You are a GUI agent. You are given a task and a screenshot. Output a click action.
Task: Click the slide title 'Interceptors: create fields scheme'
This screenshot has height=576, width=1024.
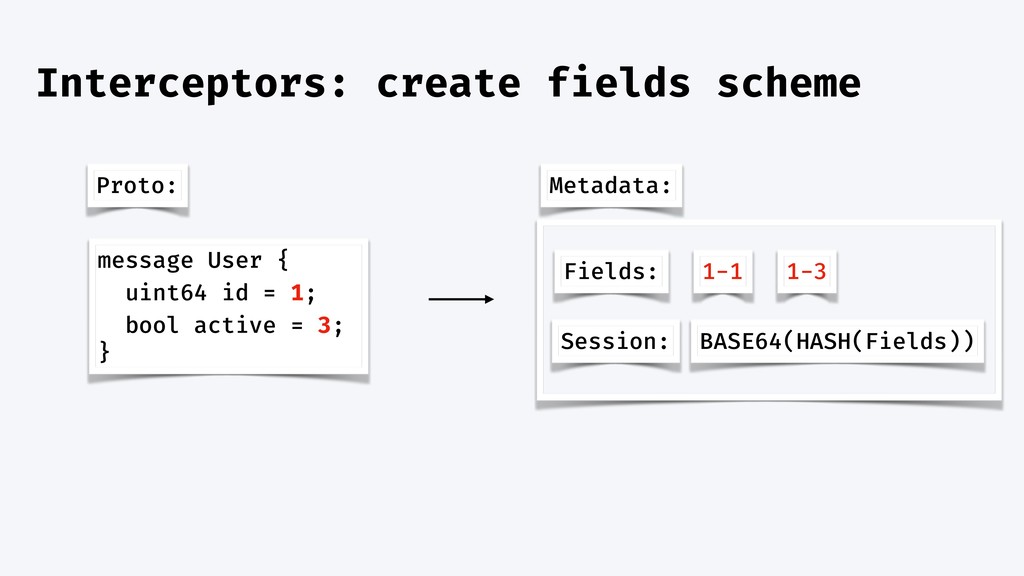point(449,84)
